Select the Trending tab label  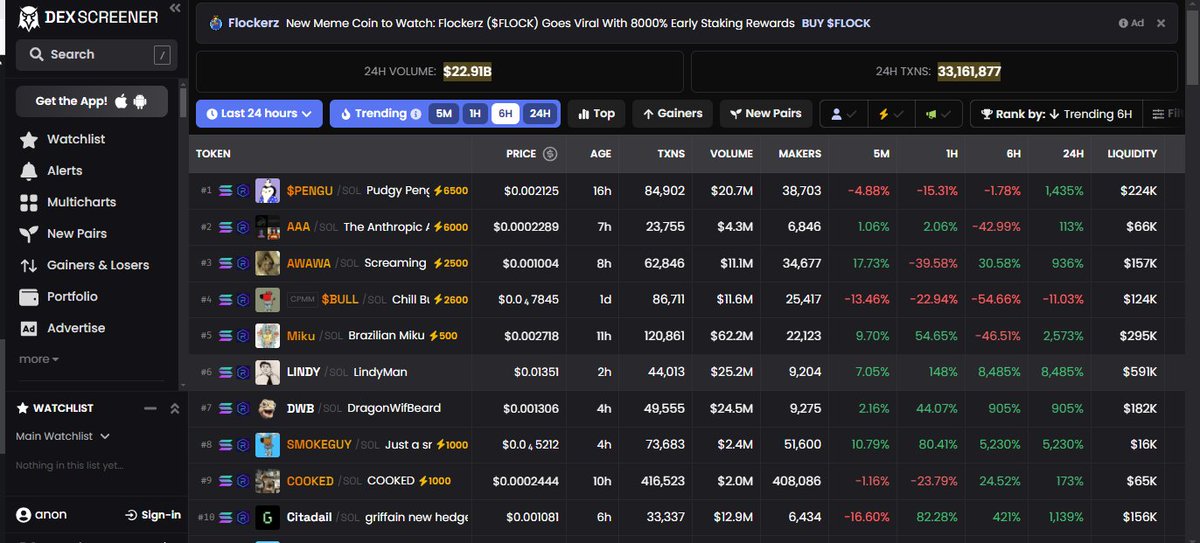381,114
